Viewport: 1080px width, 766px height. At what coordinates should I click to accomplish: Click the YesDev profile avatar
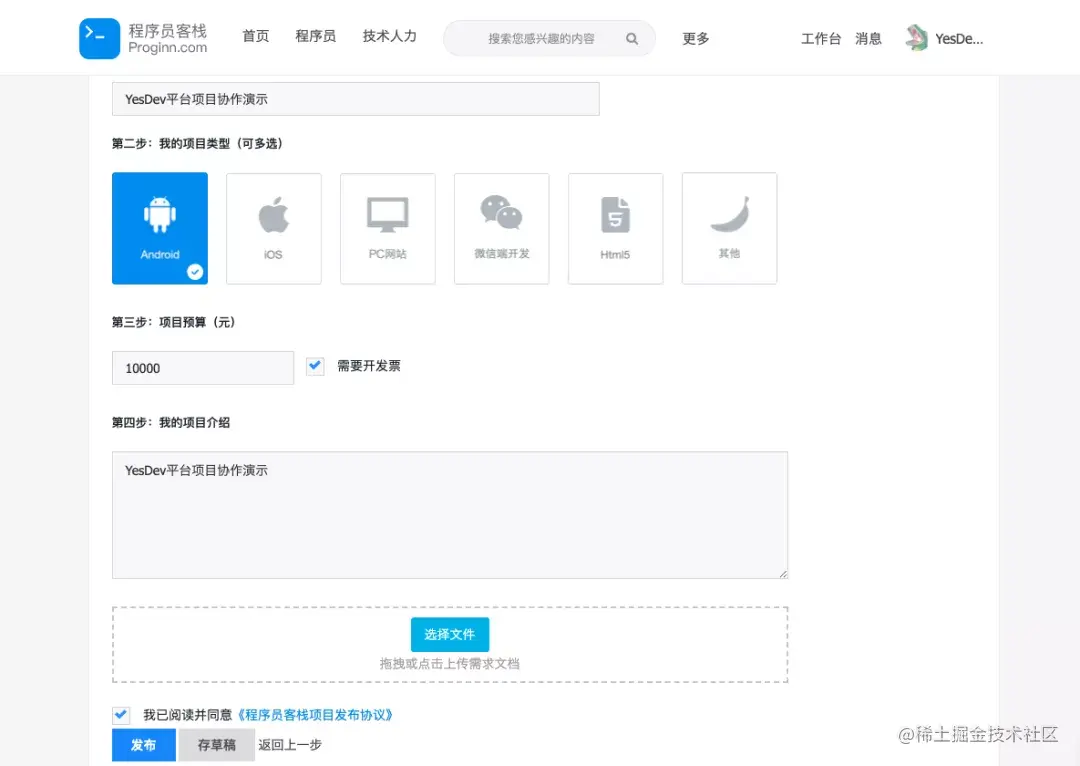pos(916,36)
